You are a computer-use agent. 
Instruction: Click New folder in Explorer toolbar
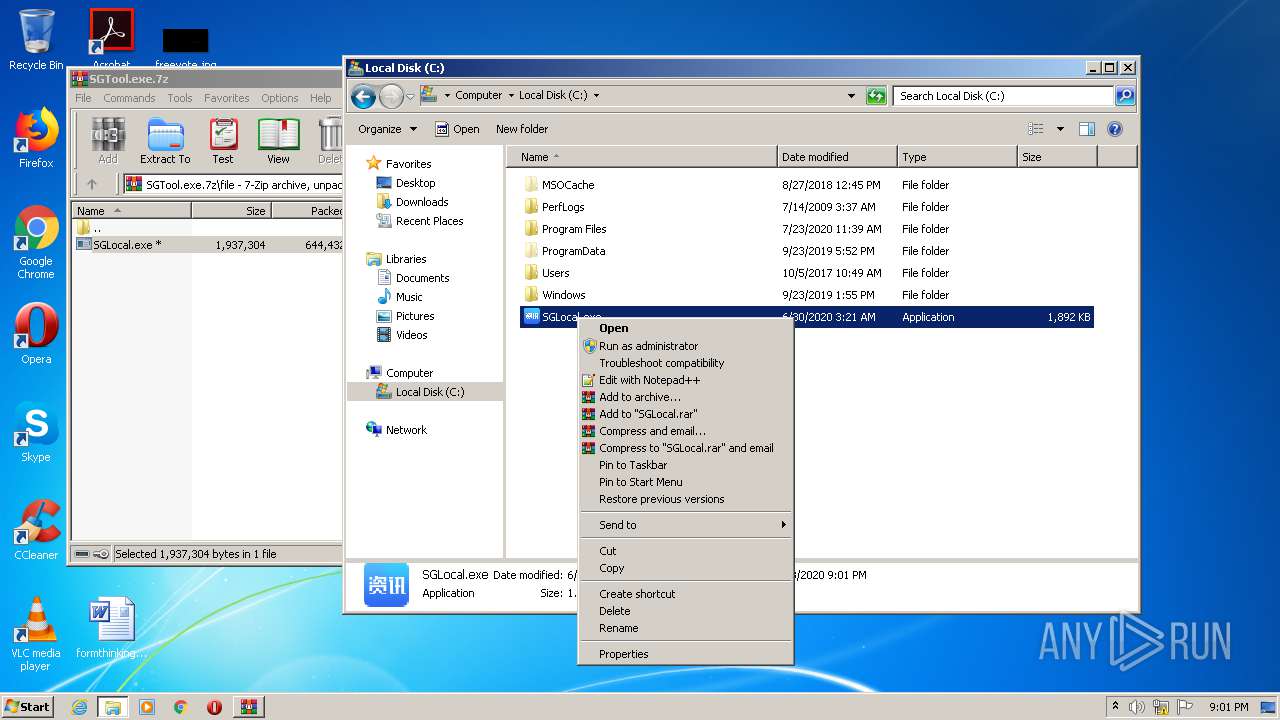click(522, 129)
